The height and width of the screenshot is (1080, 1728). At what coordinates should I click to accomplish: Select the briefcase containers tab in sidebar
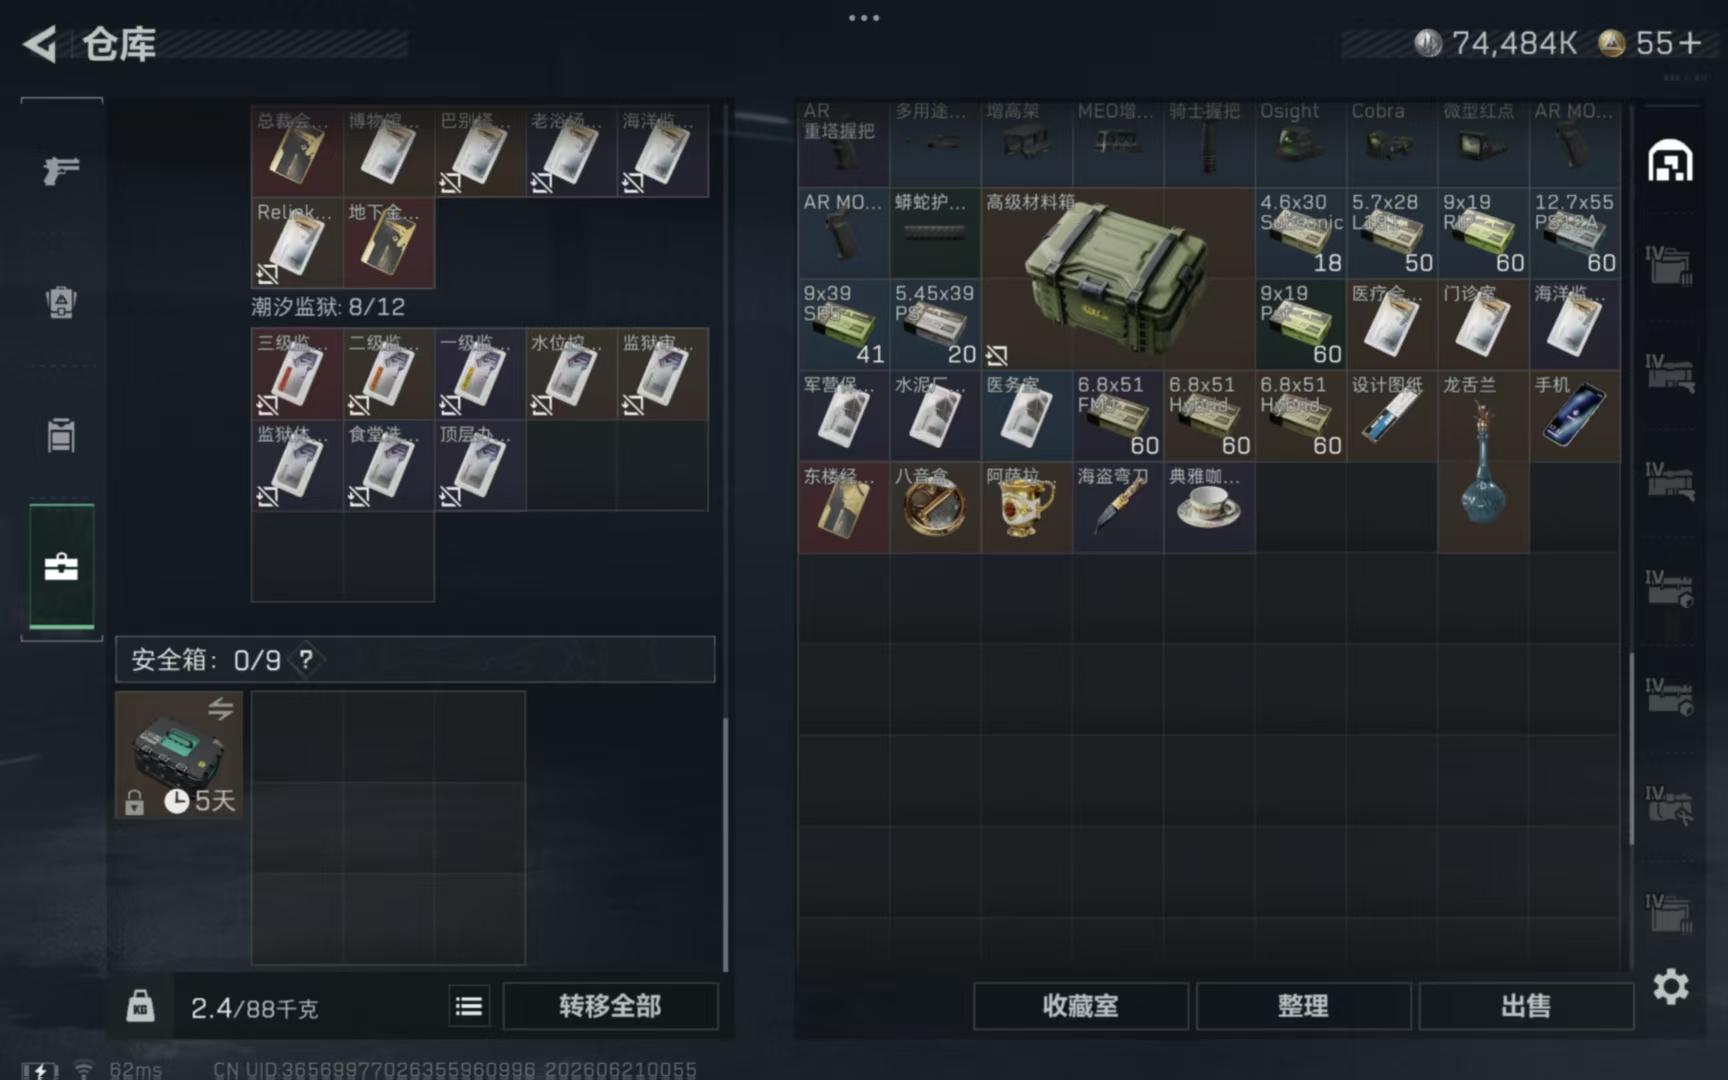61,567
